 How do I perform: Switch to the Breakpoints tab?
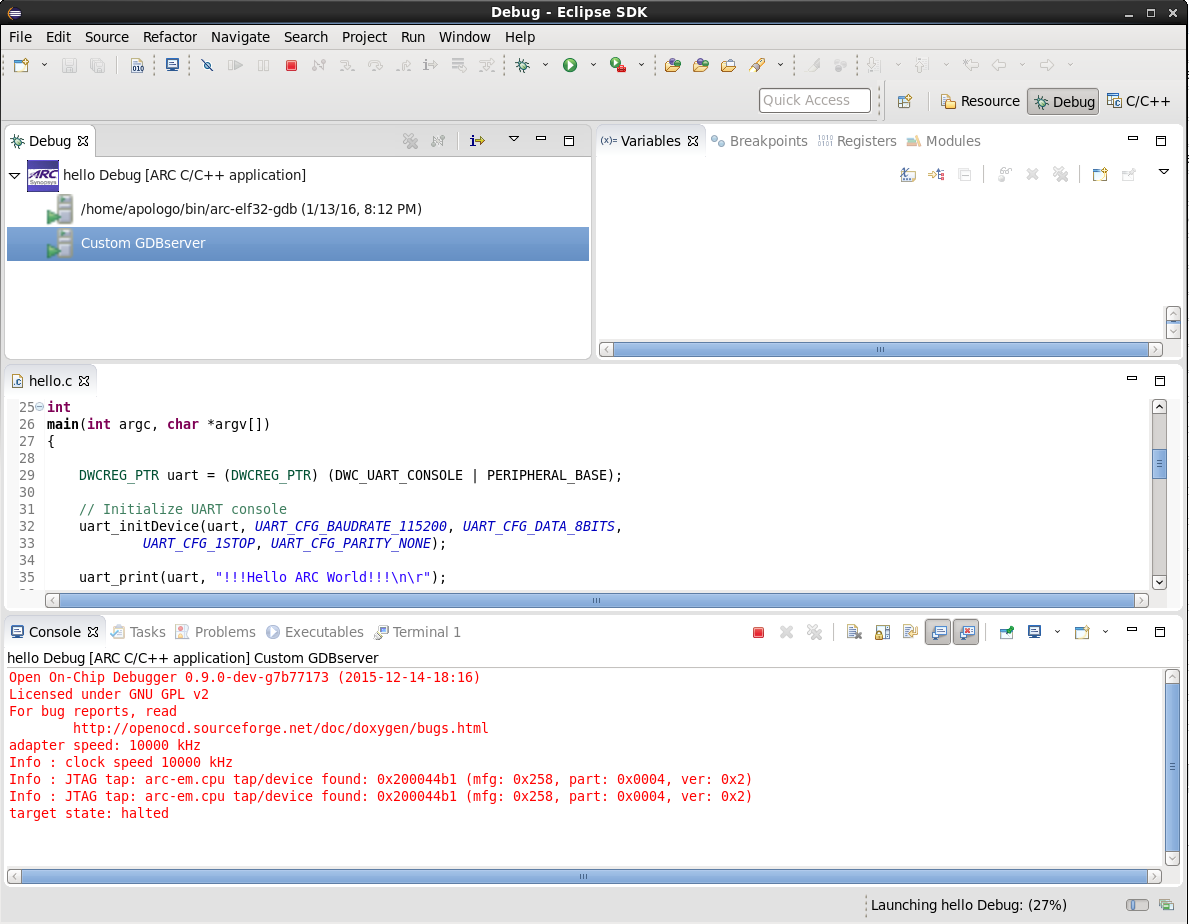pos(759,141)
